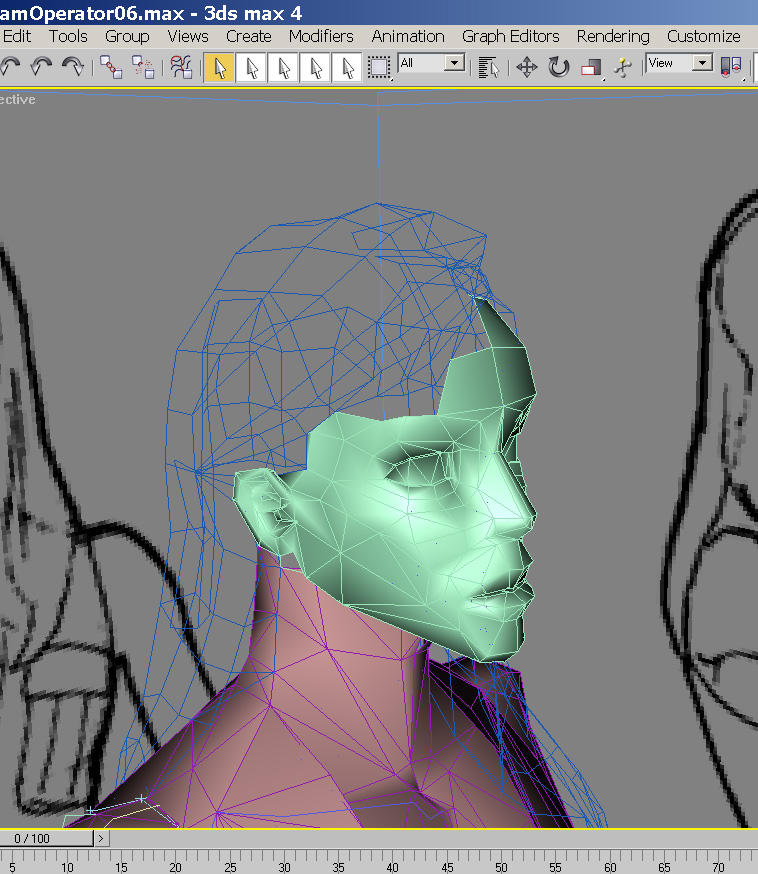
Task: Open the Rendering menu
Action: tap(612, 36)
